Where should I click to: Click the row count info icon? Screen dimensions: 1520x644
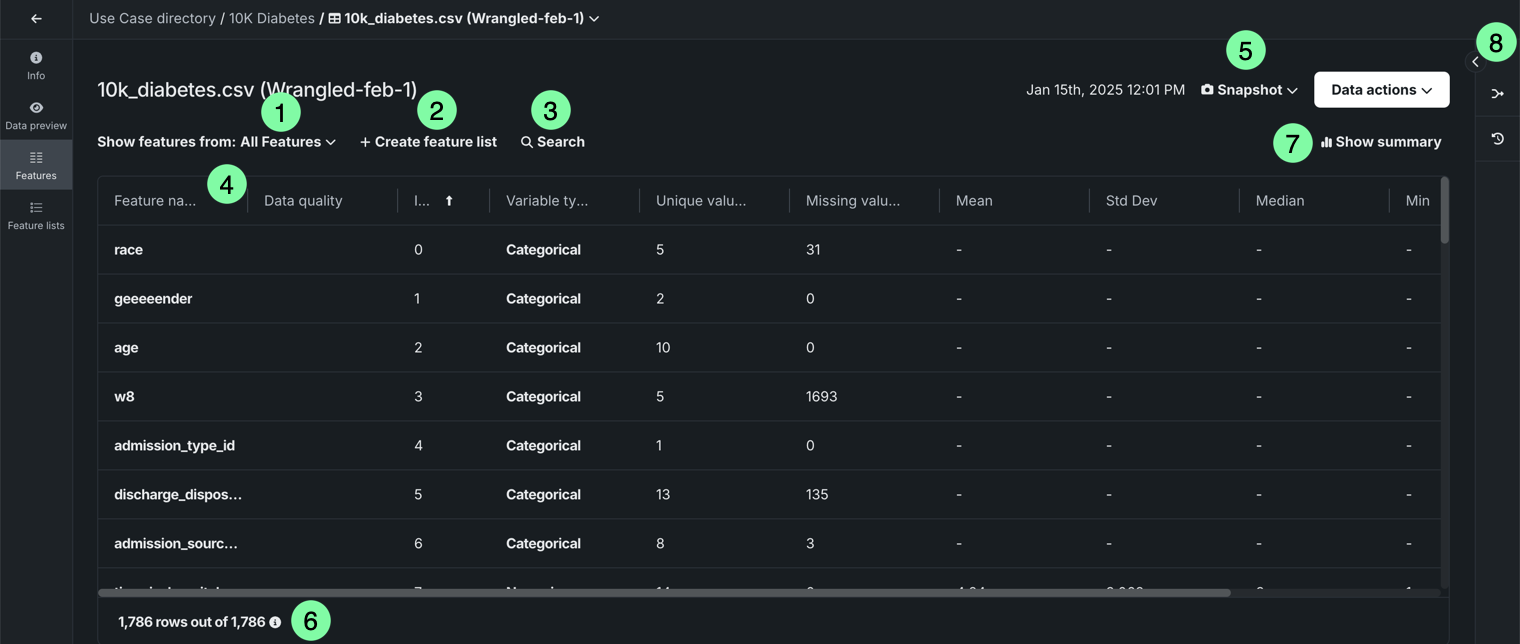tap(275, 622)
